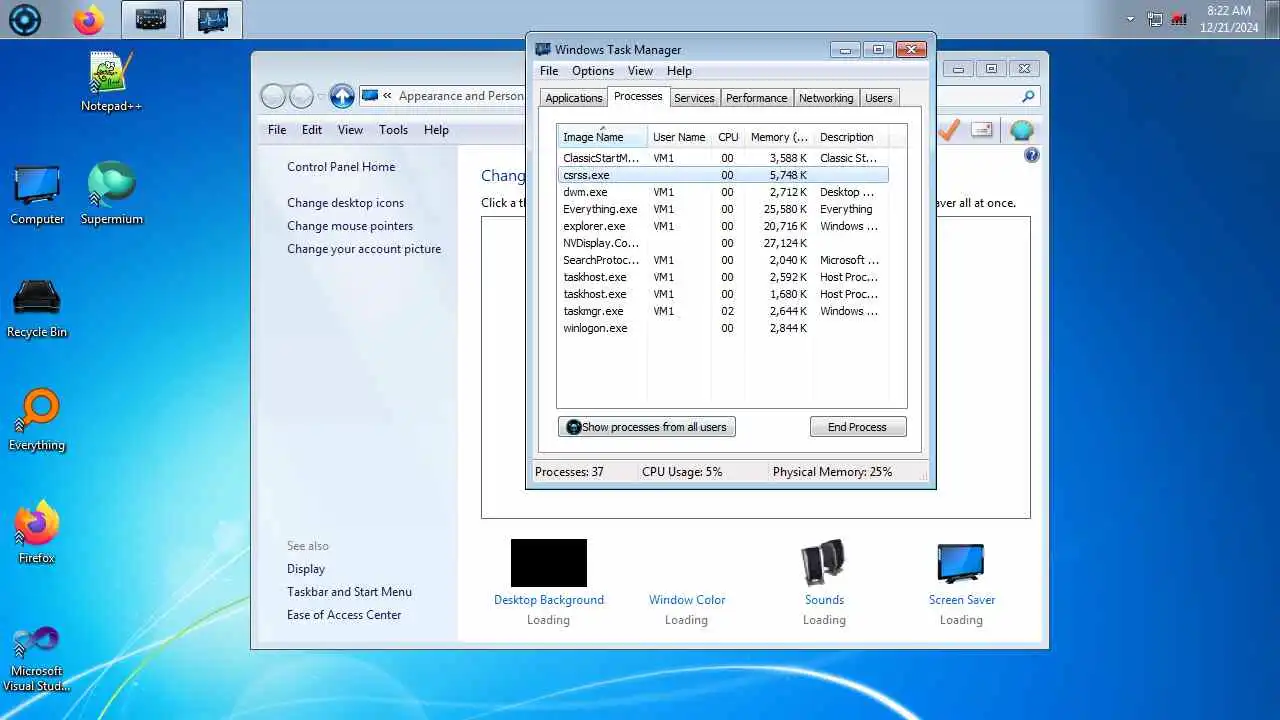Select the Supermium desktop icon
The image size is (1280, 720).
pos(111,194)
